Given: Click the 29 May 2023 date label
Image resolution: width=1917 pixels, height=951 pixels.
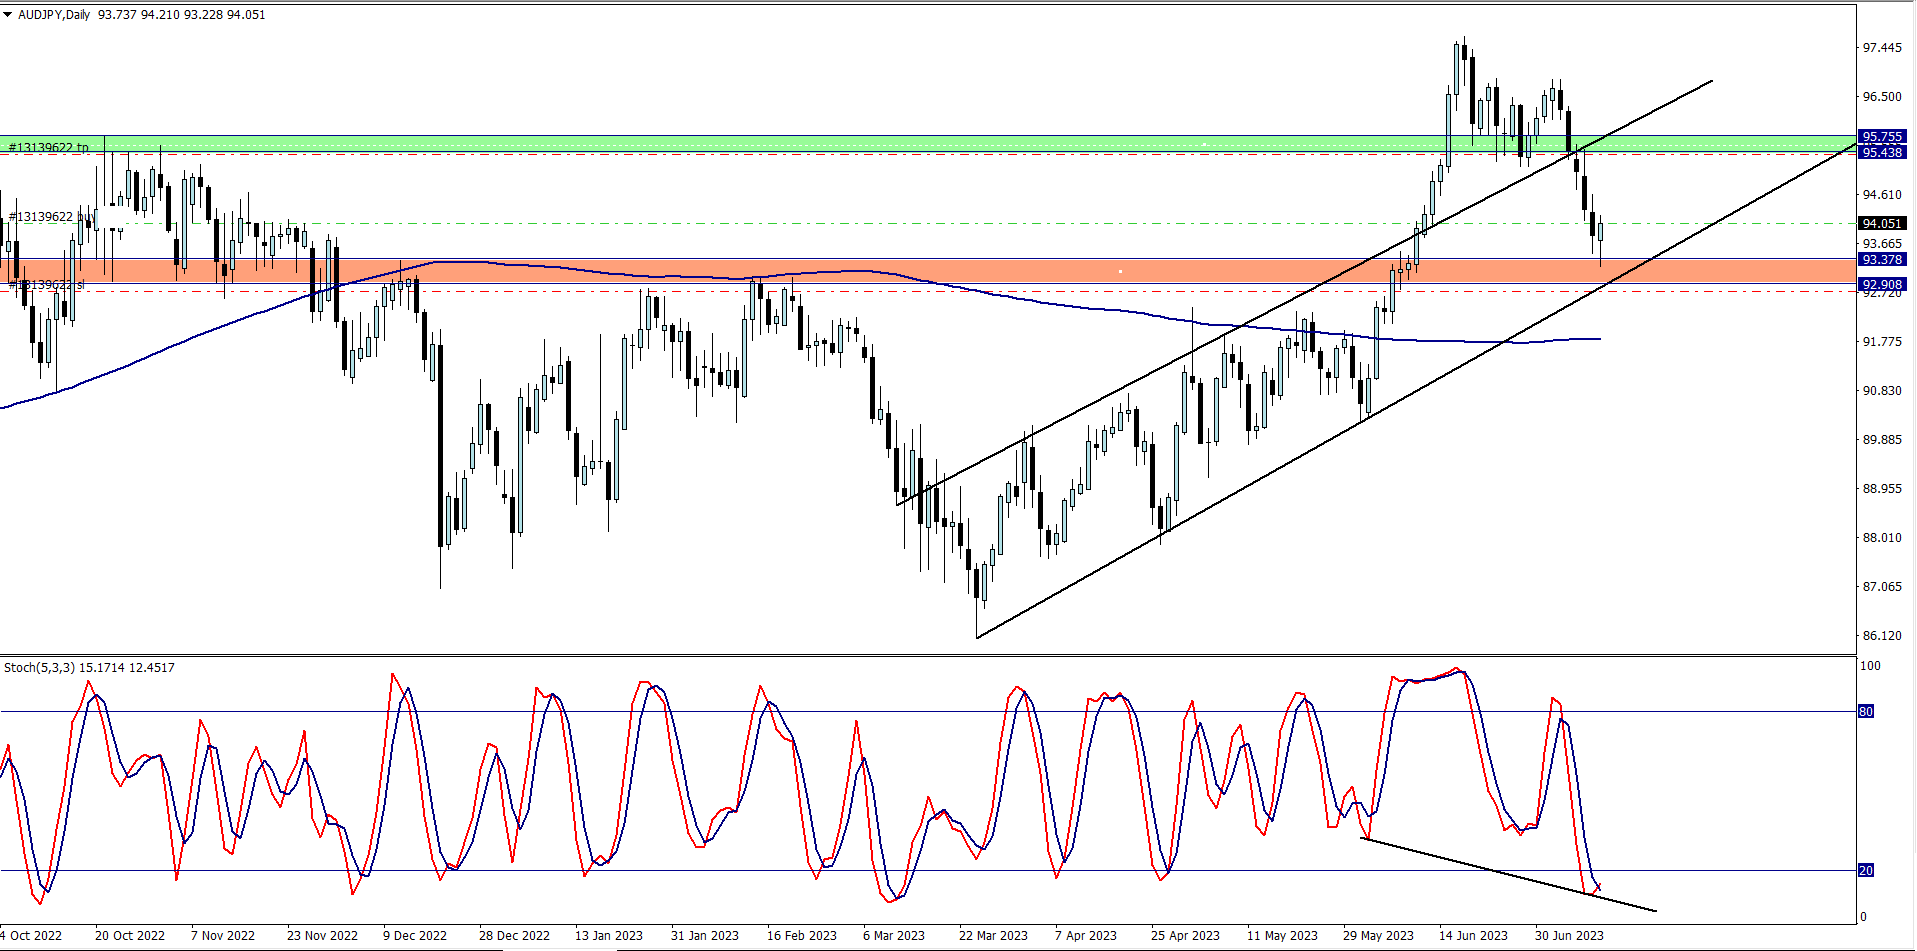Looking at the screenshot, I should pyautogui.click(x=1378, y=936).
